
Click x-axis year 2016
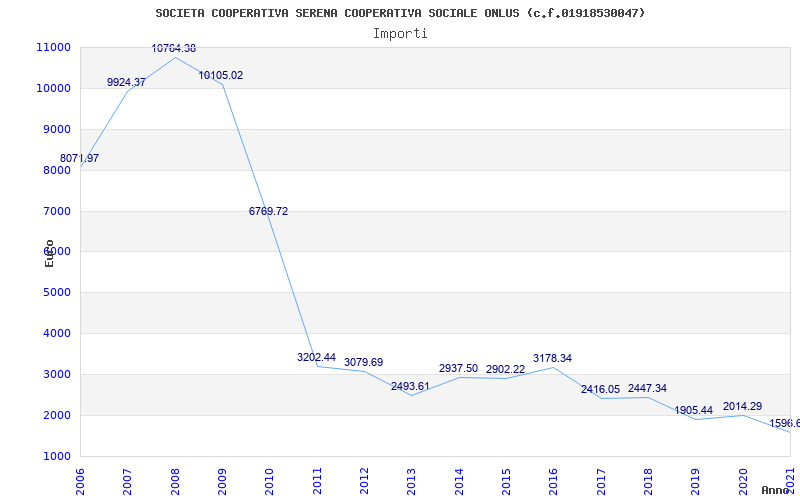[x=554, y=482]
